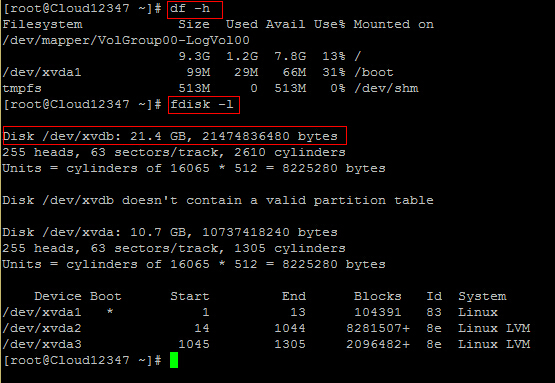Viewport: 555px width, 383px height.
Task: Click the '/boot' mount point
Action: pos(373,73)
